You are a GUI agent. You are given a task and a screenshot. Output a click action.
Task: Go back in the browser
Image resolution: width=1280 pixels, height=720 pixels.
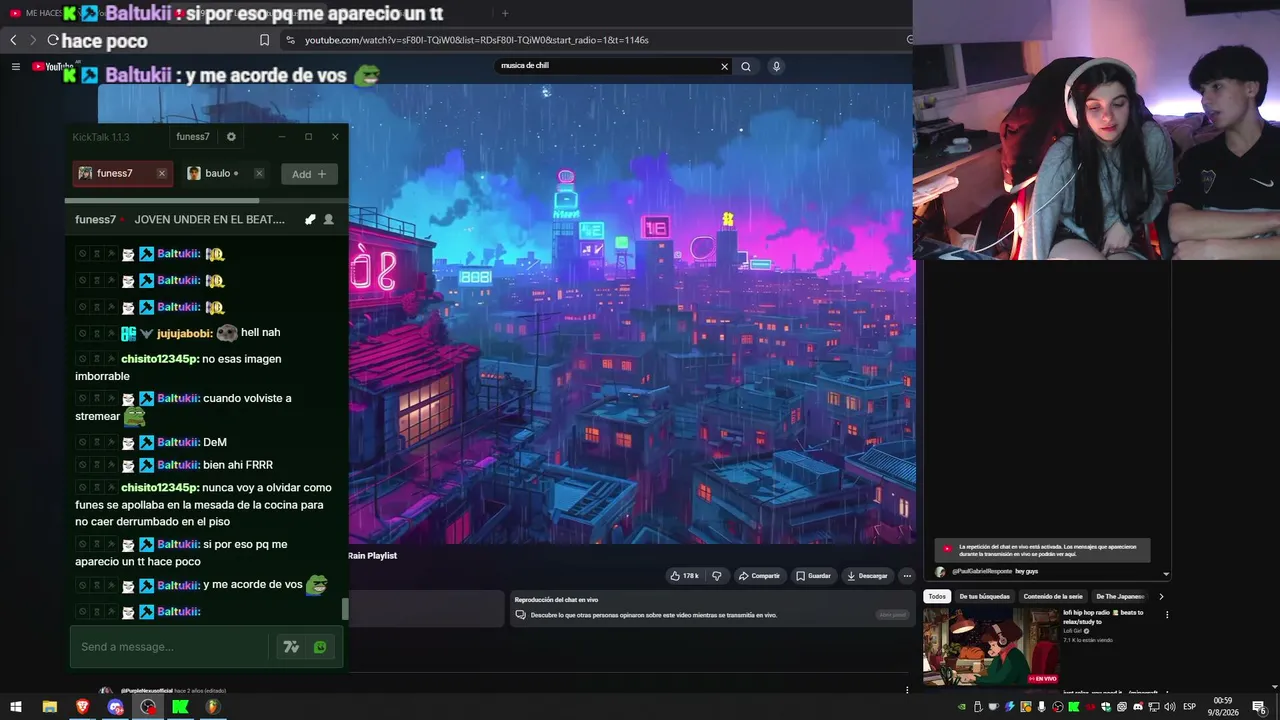pos(13,40)
